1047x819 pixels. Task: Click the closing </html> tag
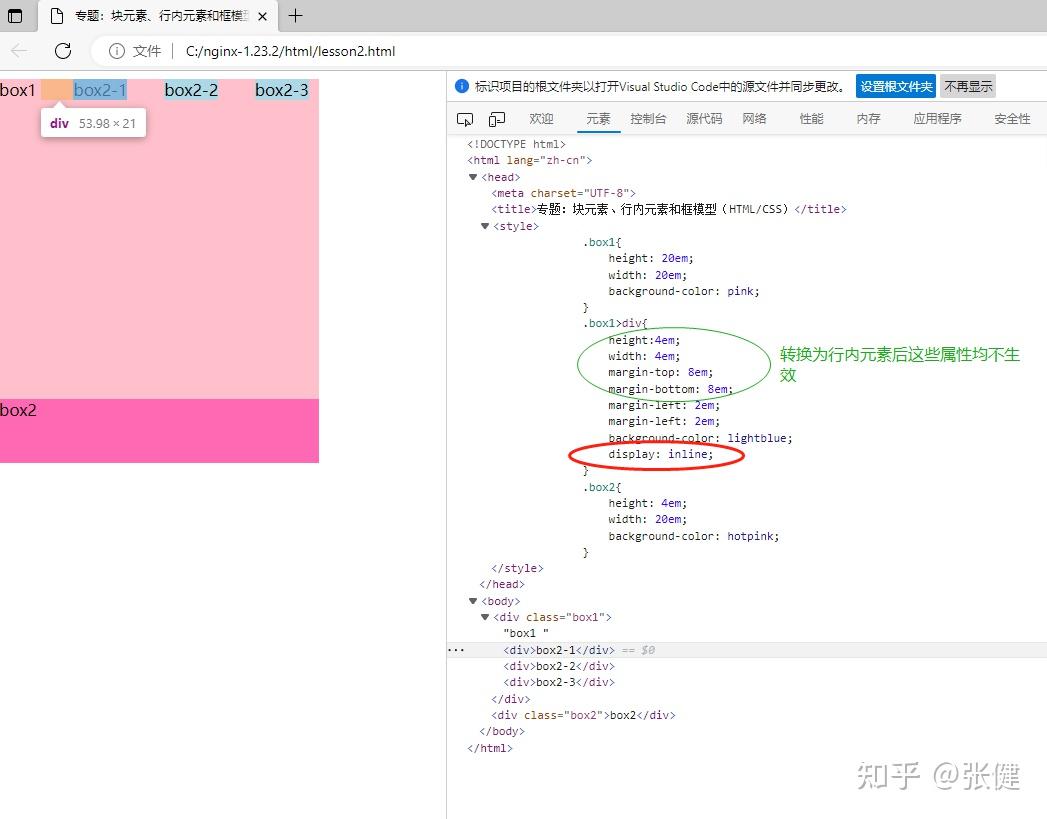click(489, 748)
